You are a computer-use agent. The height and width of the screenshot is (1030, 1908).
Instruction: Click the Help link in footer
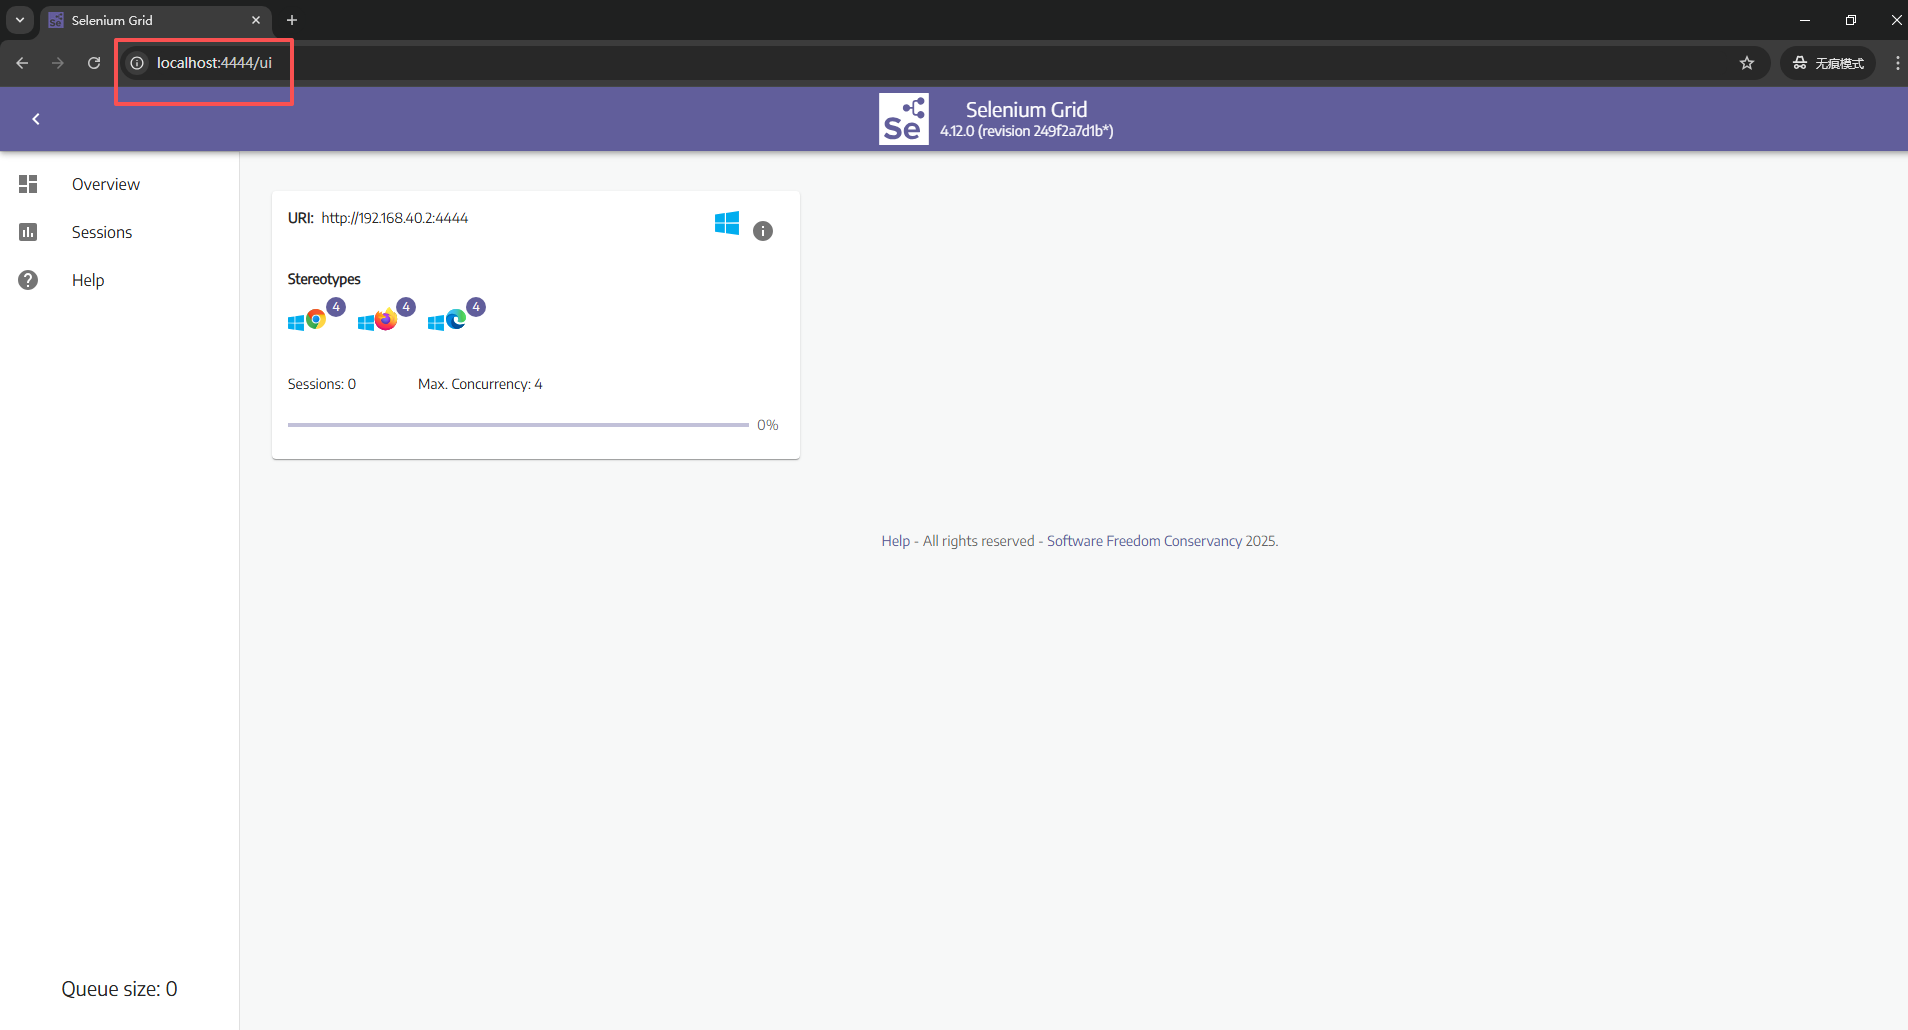895,541
